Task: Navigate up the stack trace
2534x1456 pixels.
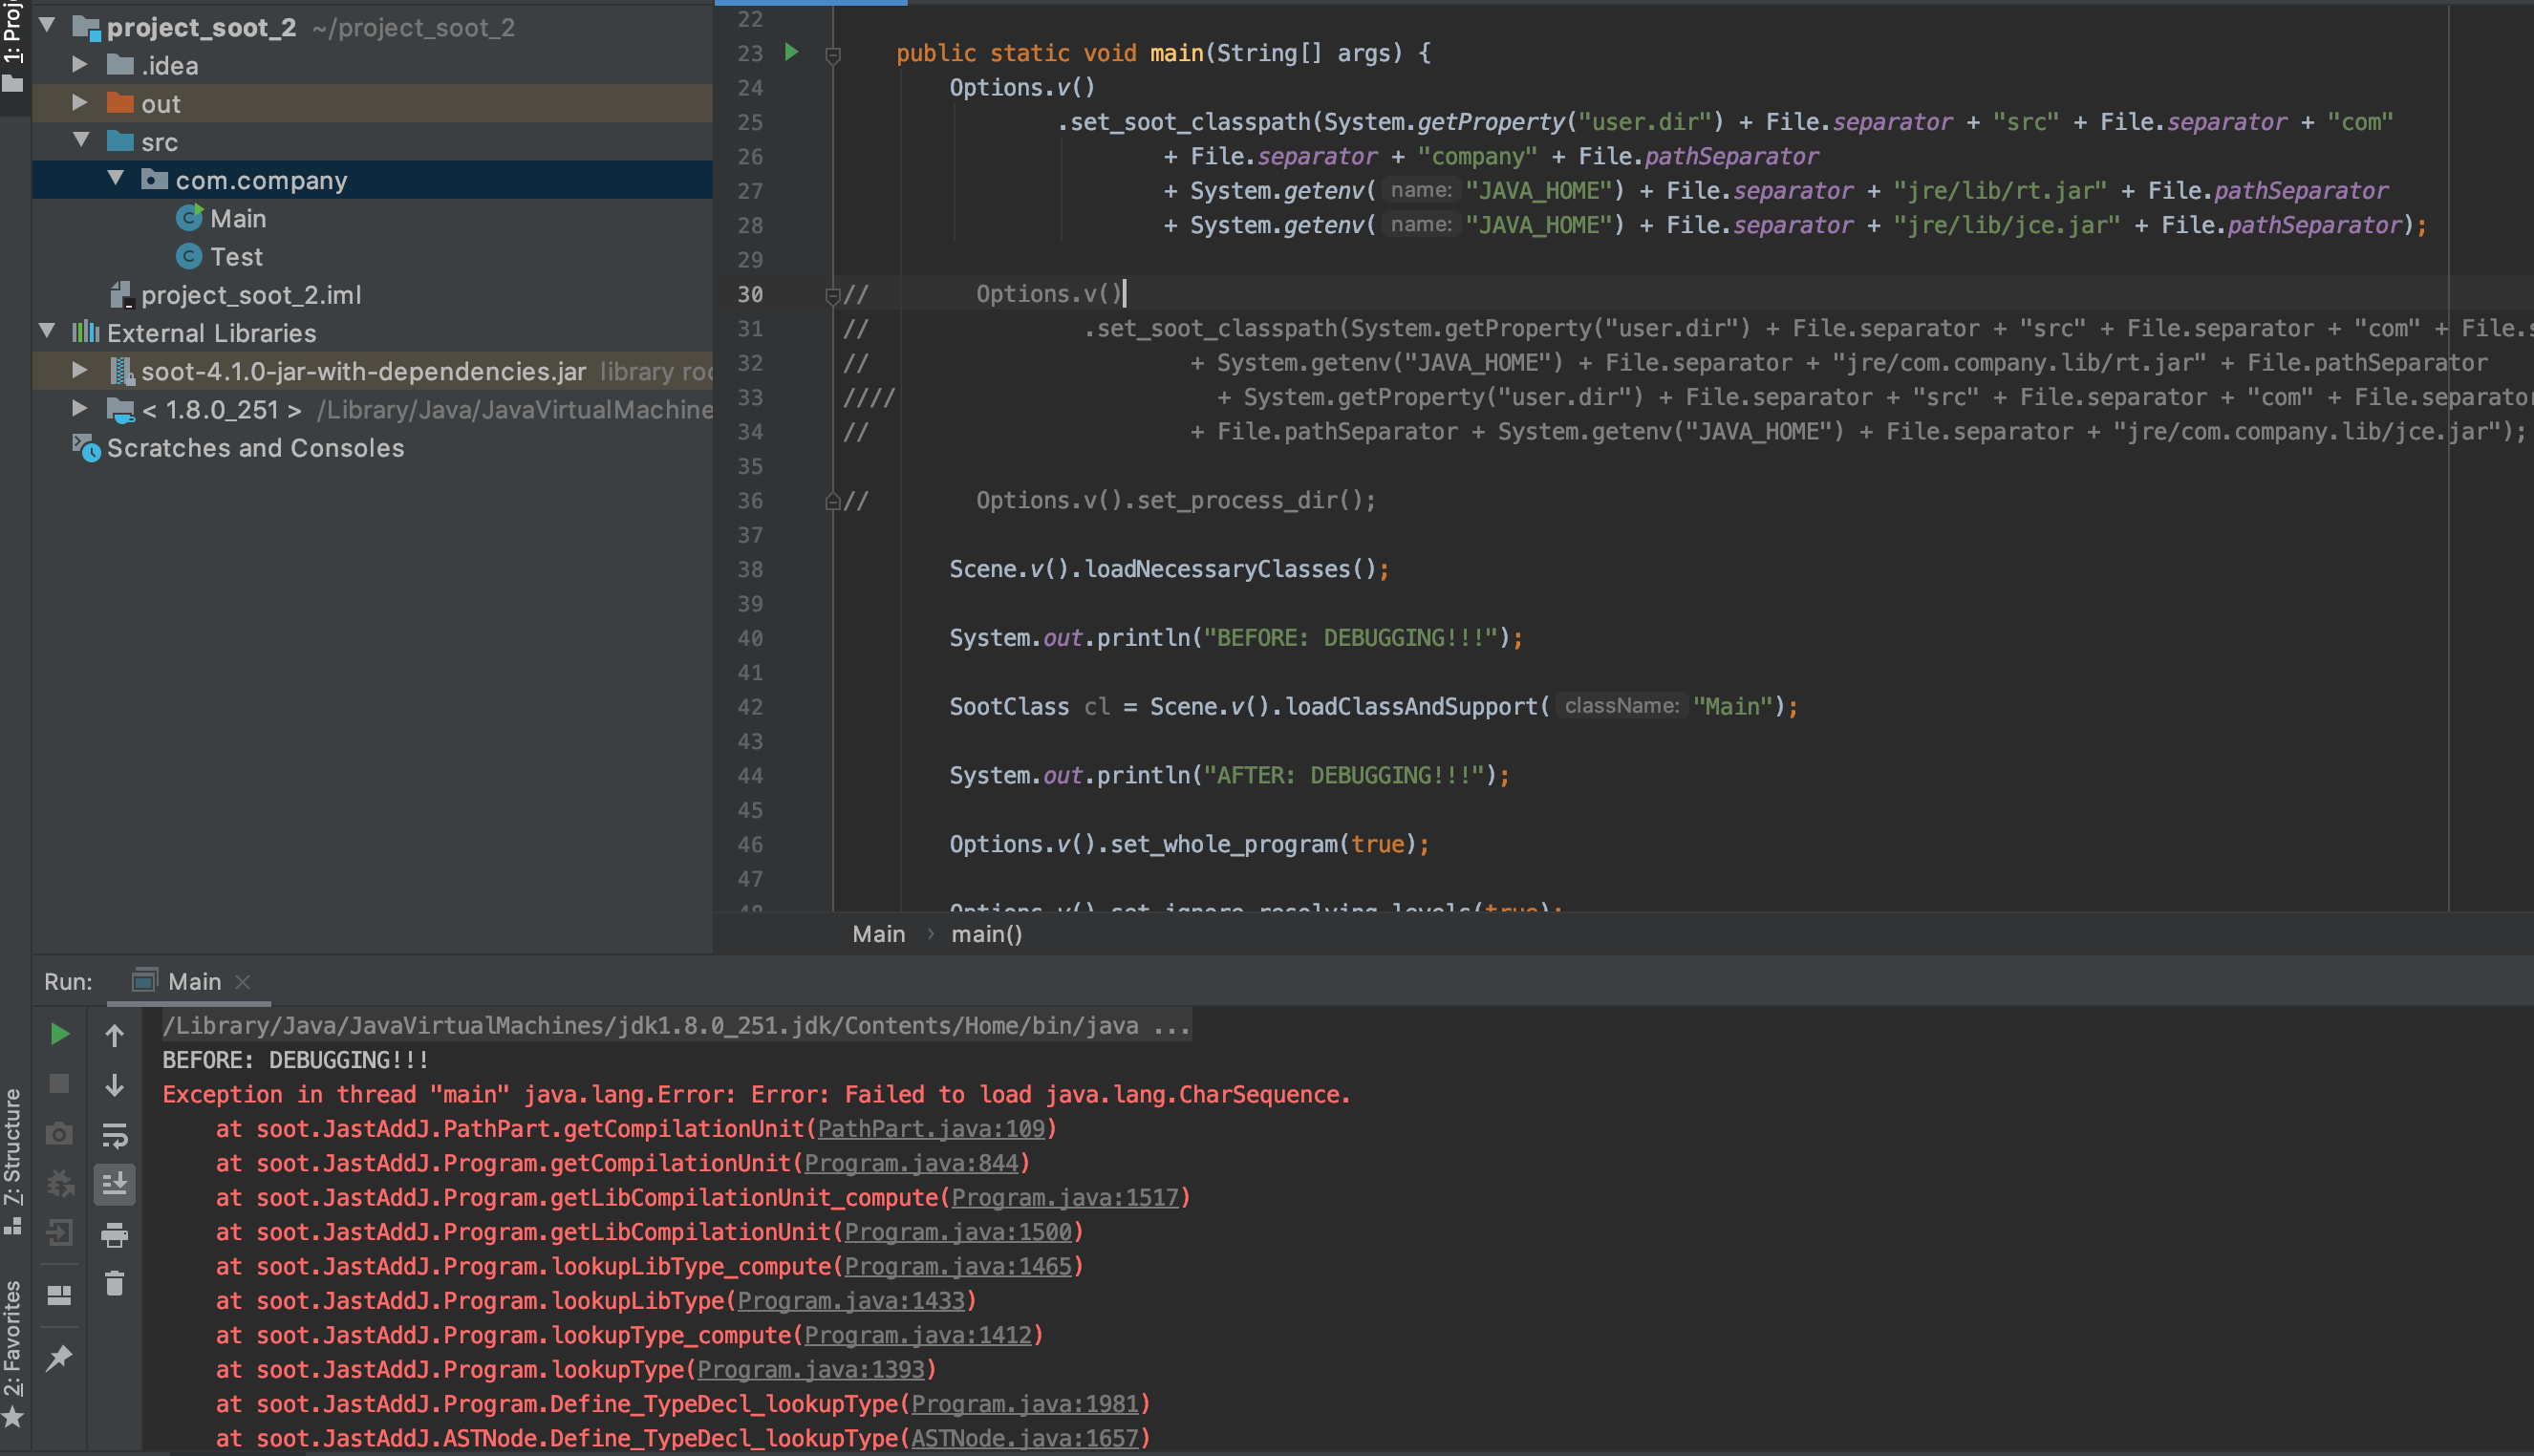Action: (x=115, y=1034)
